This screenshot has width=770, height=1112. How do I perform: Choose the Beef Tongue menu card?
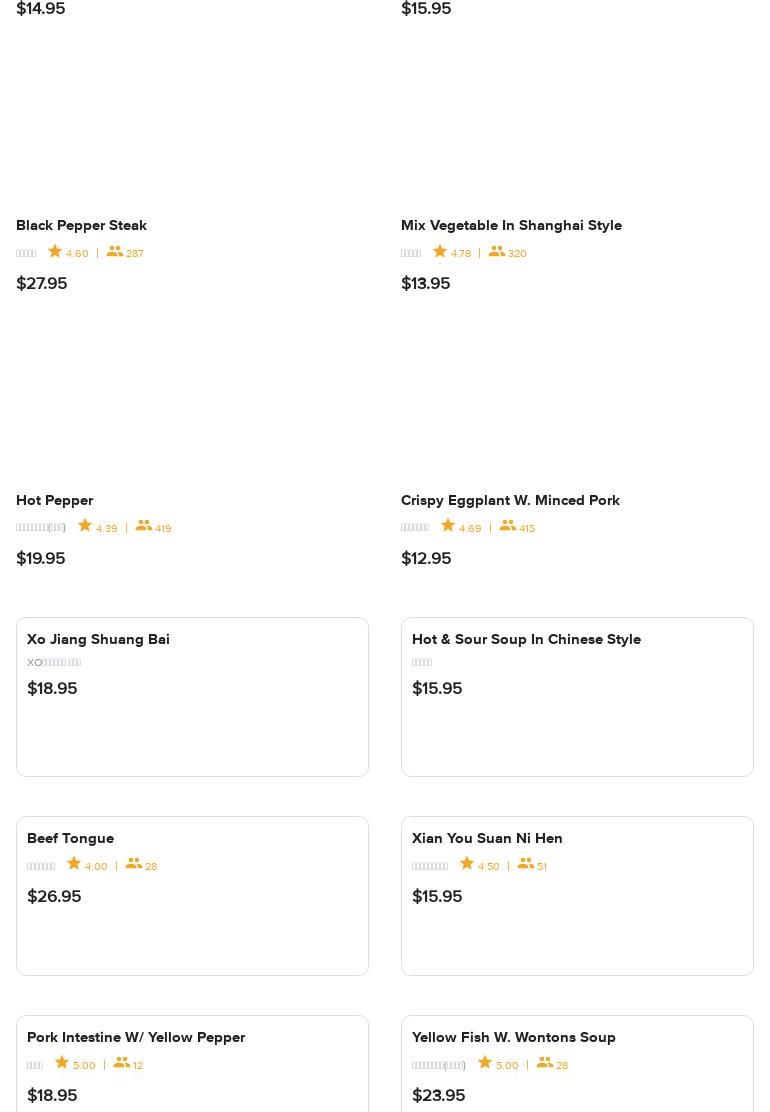point(192,896)
